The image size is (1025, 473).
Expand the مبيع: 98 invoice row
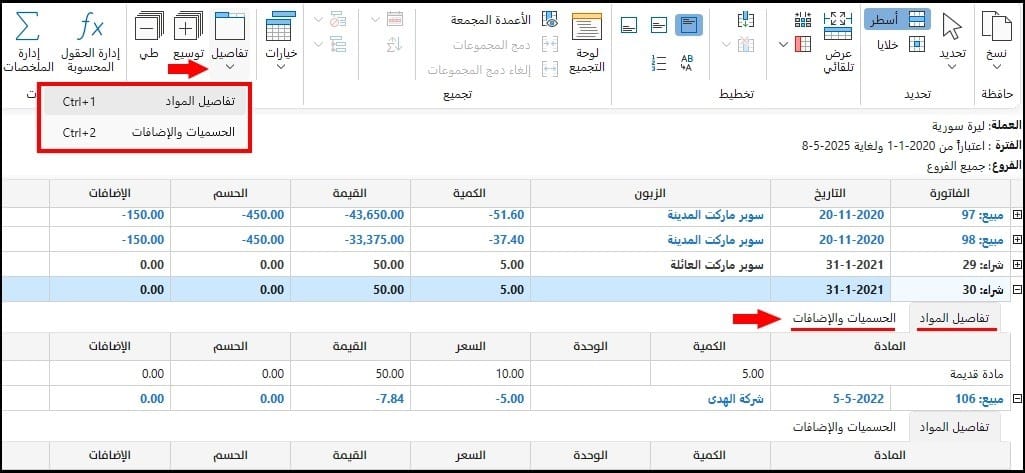click(x=1017, y=240)
